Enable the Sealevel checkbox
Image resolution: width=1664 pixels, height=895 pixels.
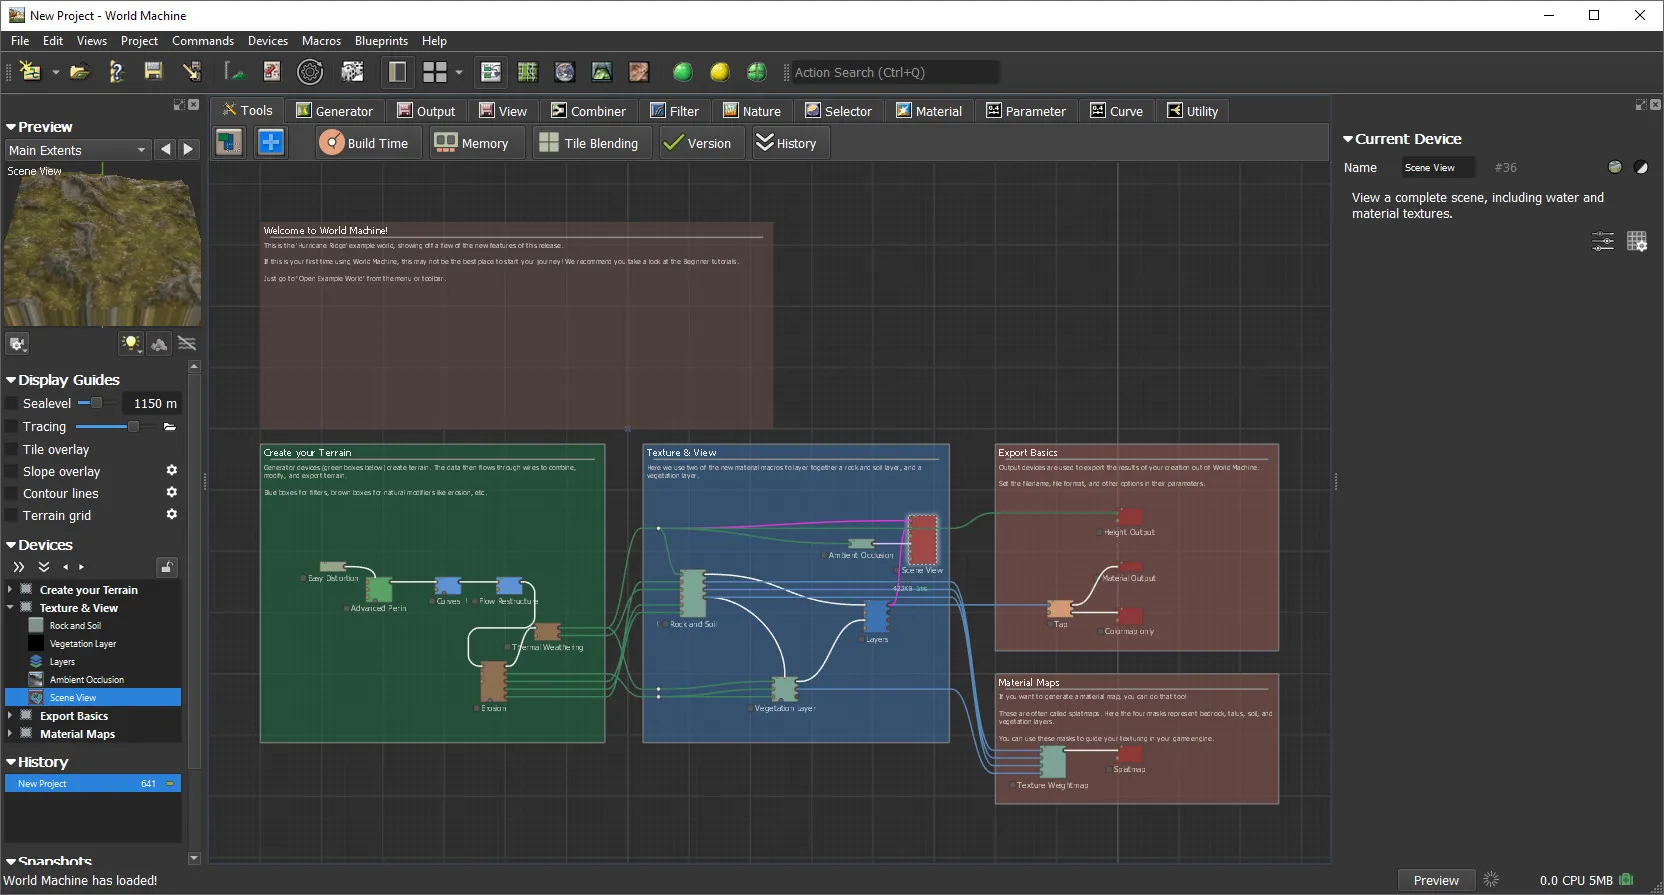[12, 404]
